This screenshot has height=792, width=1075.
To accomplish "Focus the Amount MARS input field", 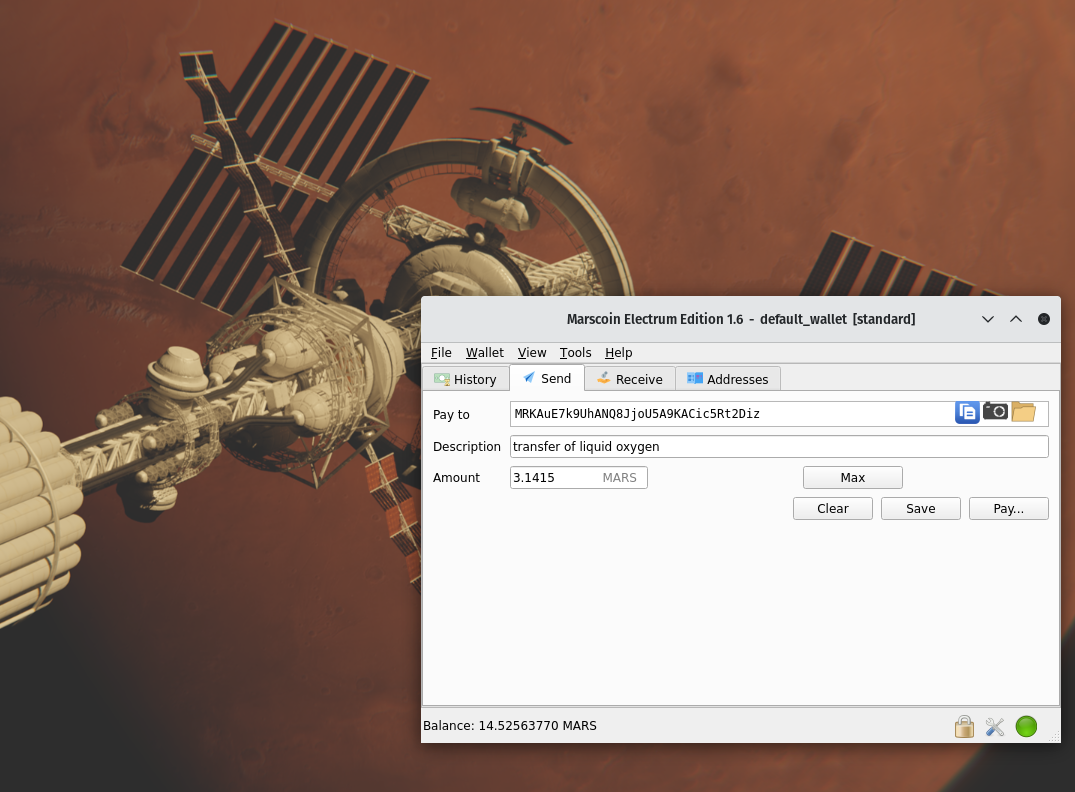I will click(x=555, y=478).
